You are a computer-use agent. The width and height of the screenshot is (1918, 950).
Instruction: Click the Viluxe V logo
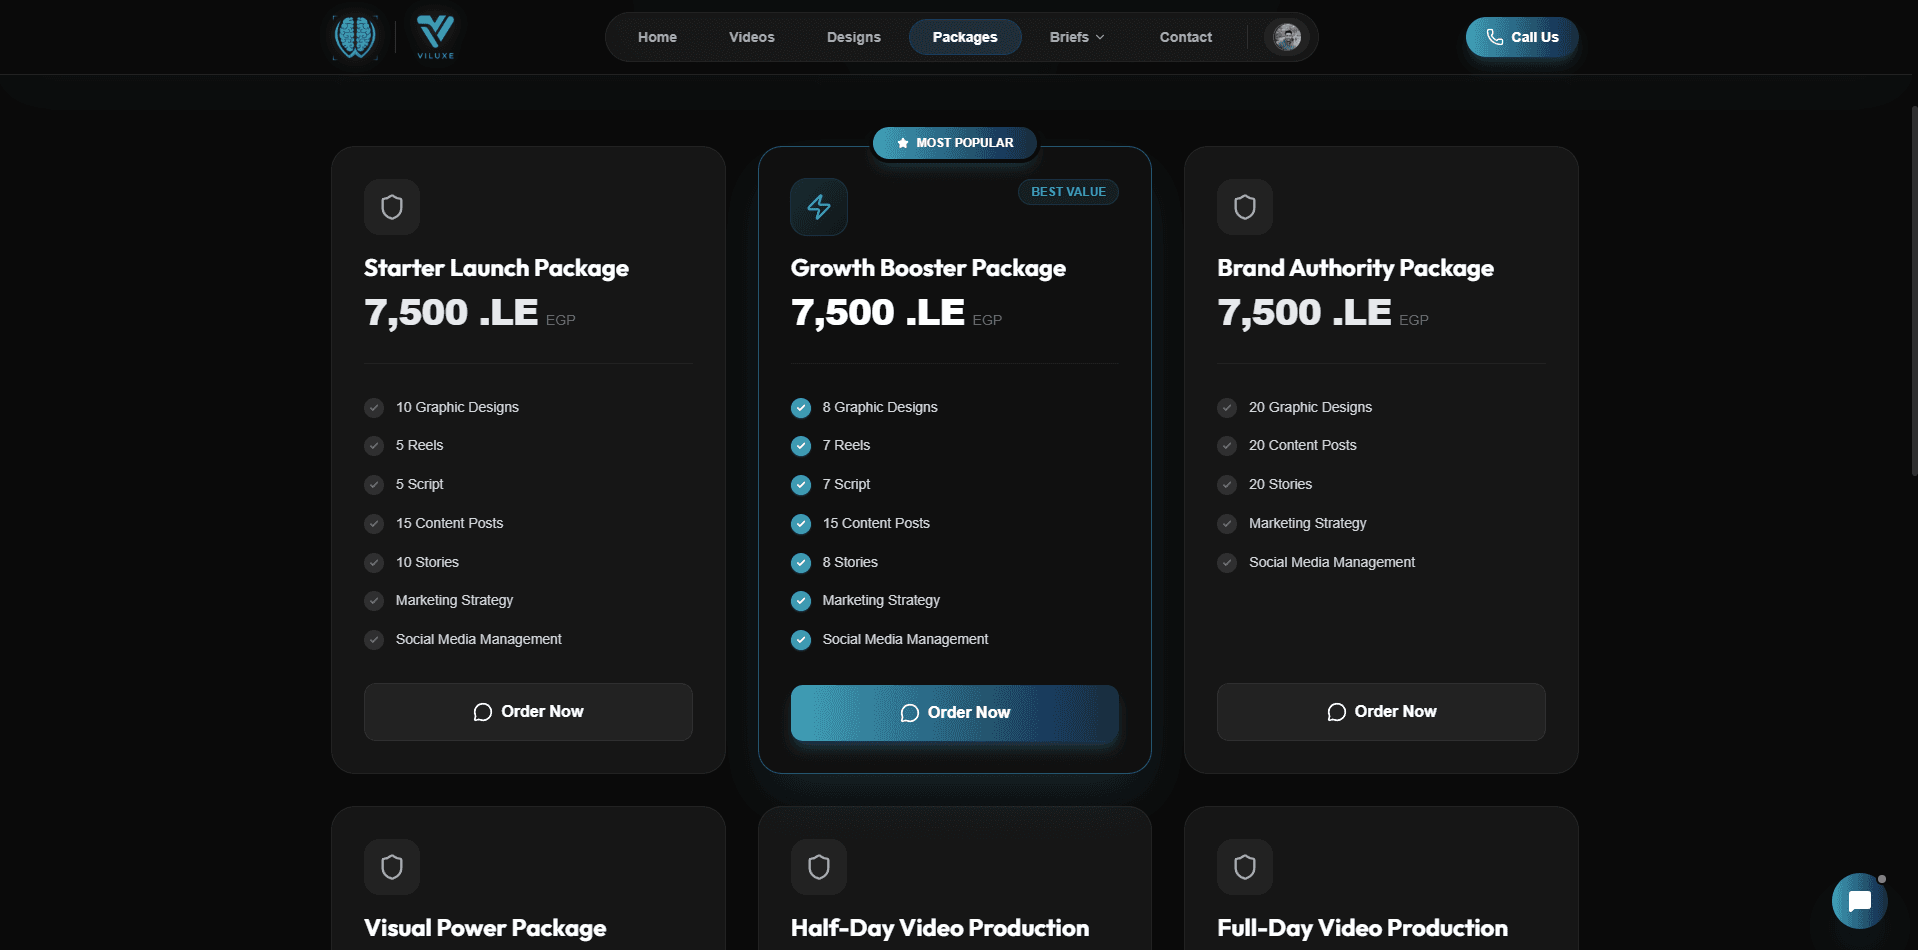pos(435,37)
